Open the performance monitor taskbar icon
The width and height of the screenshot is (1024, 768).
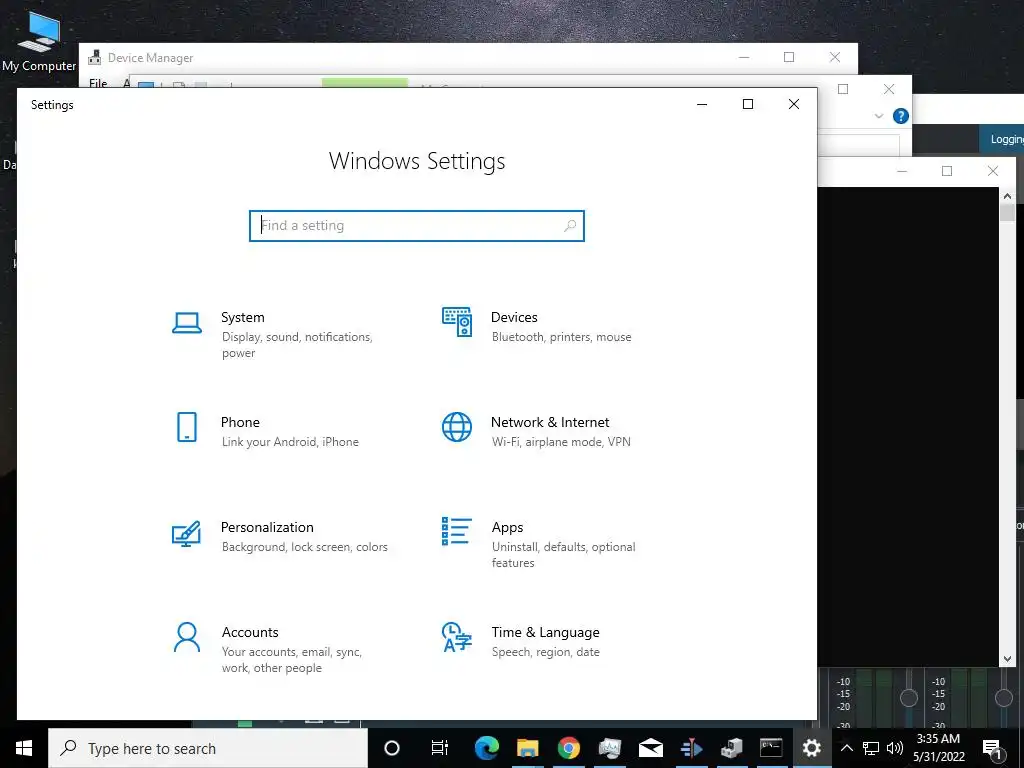click(609, 748)
